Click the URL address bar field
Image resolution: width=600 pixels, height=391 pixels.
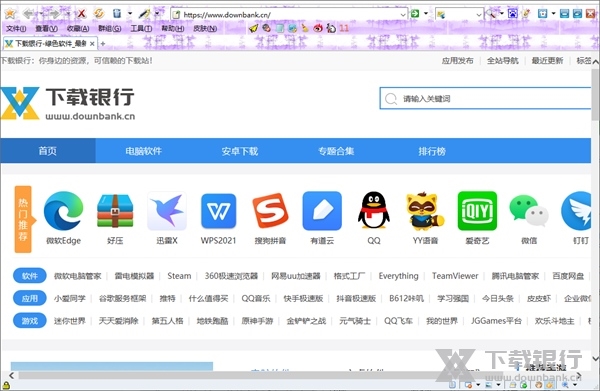point(289,15)
